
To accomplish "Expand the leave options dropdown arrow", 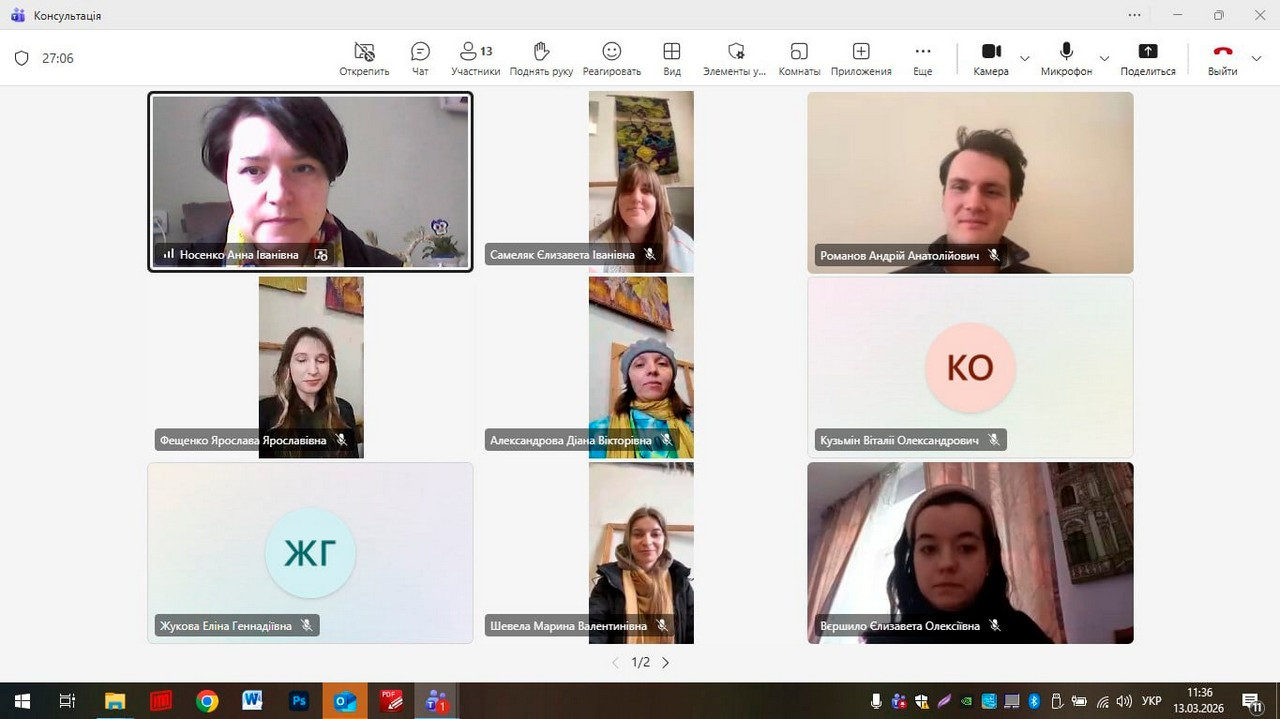I will point(1257,58).
